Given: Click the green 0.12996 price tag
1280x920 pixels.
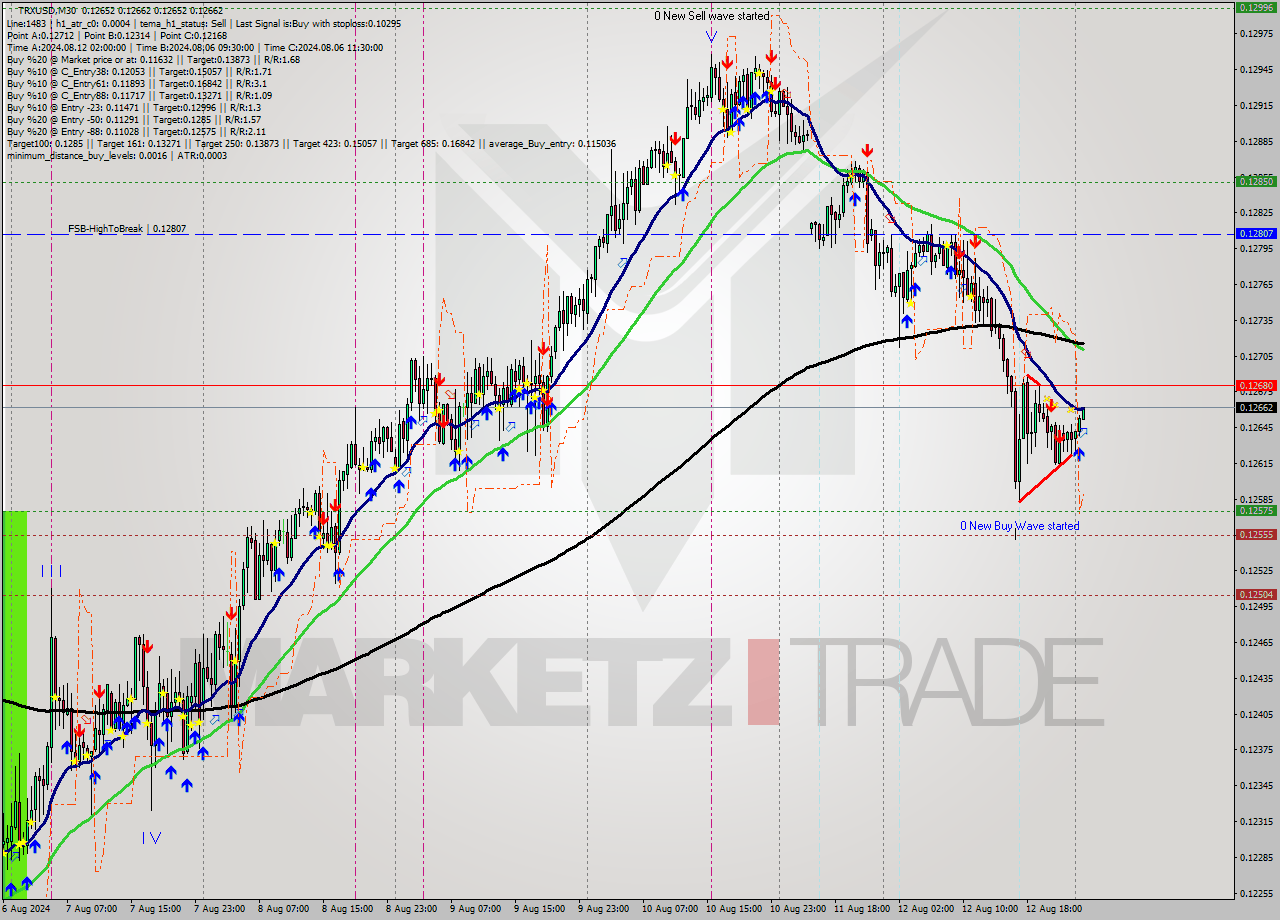Looking at the screenshot, I should pos(1256,7).
